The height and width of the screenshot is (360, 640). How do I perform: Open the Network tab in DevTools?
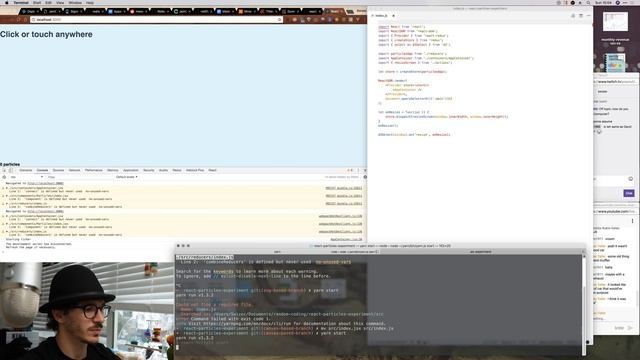click(x=74, y=170)
